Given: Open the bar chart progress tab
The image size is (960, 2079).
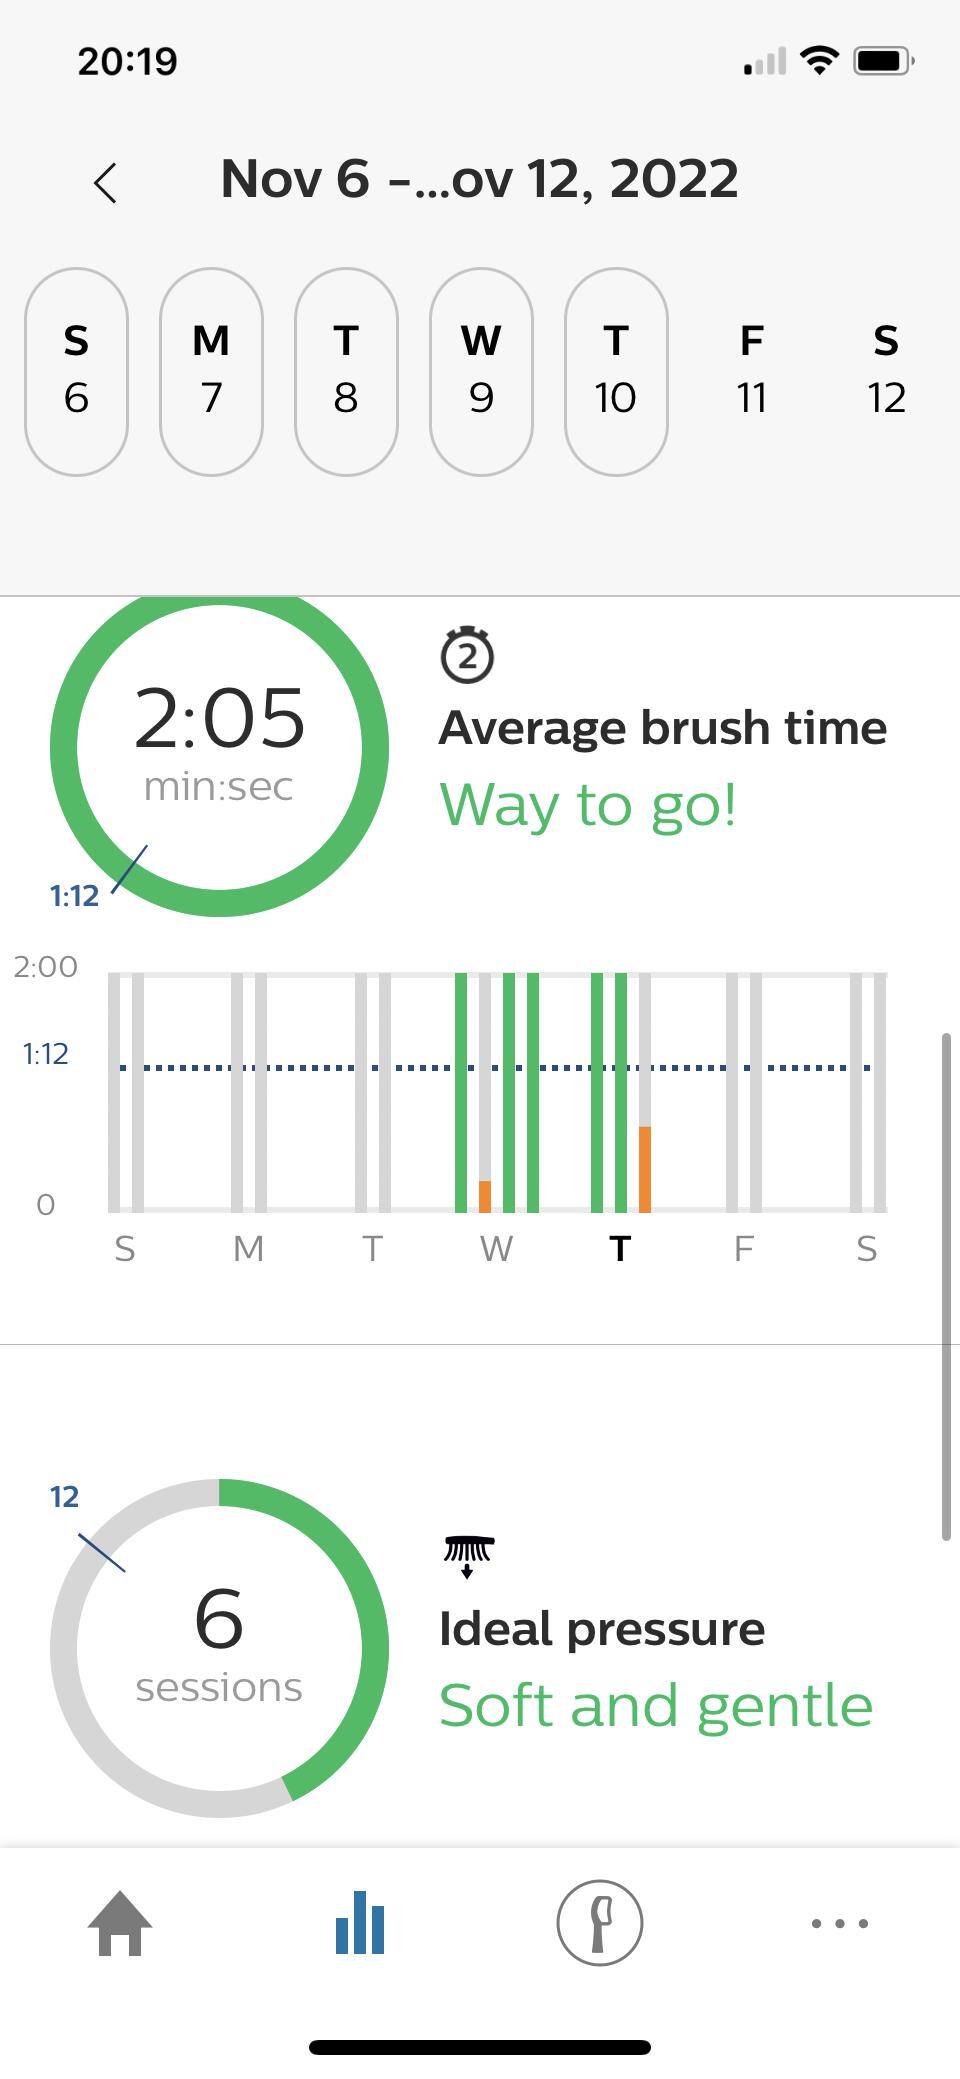Looking at the screenshot, I should (360, 1922).
